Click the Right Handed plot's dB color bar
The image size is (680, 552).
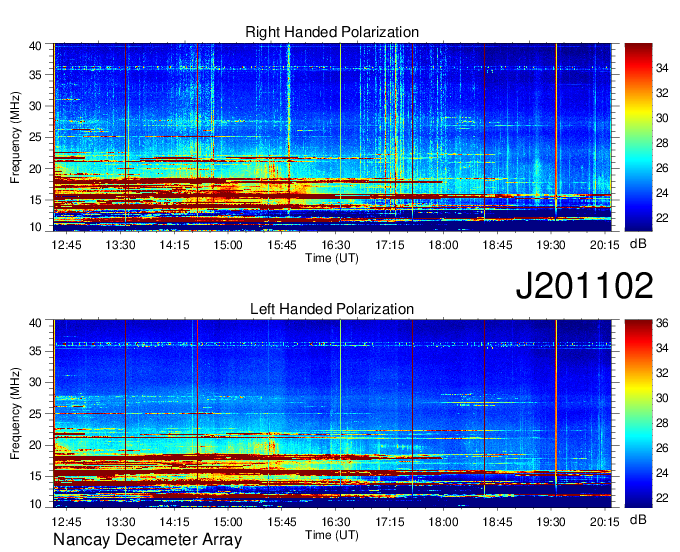(638, 137)
